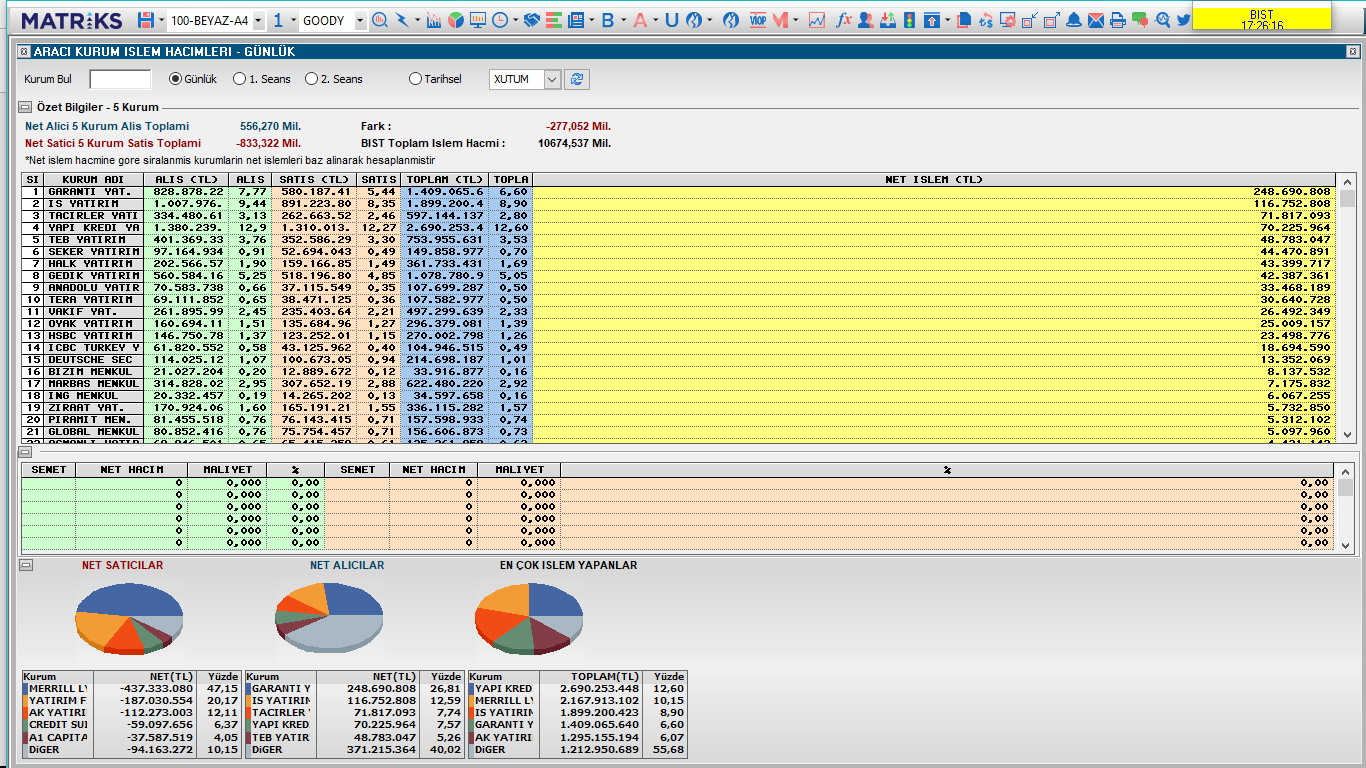Click the monitor screen chart icon
Image resolution: width=1366 pixels, height=768 pixels.
478,20
